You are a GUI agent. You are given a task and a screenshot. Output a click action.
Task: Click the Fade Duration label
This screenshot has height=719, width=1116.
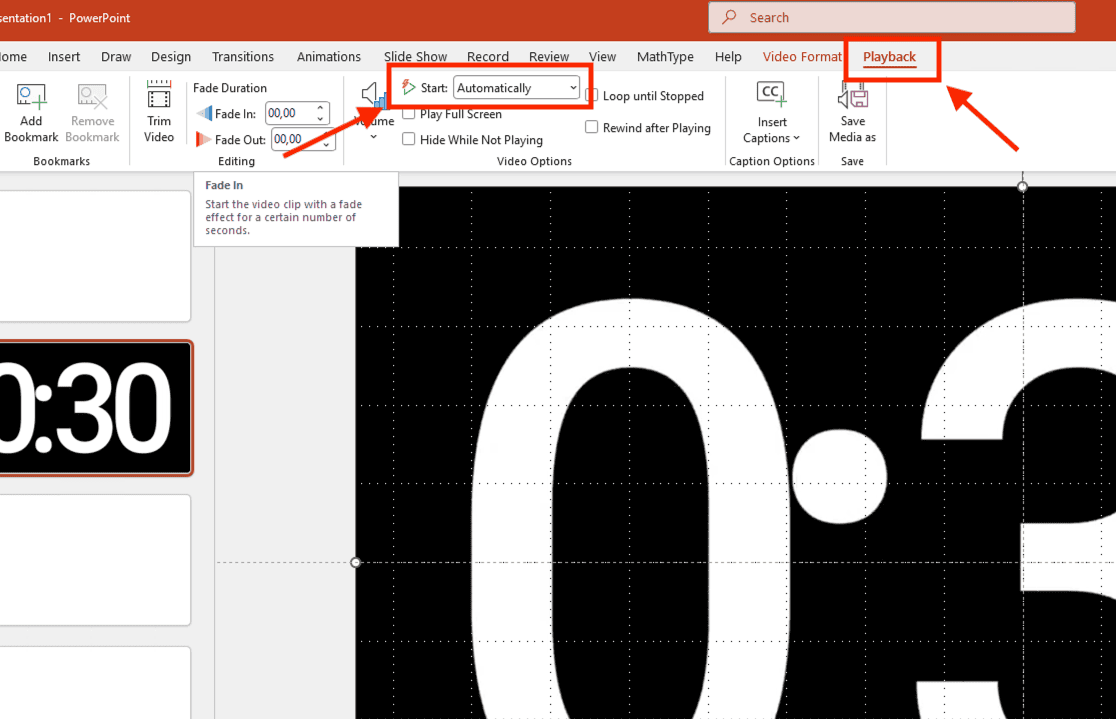pos(230,88)
